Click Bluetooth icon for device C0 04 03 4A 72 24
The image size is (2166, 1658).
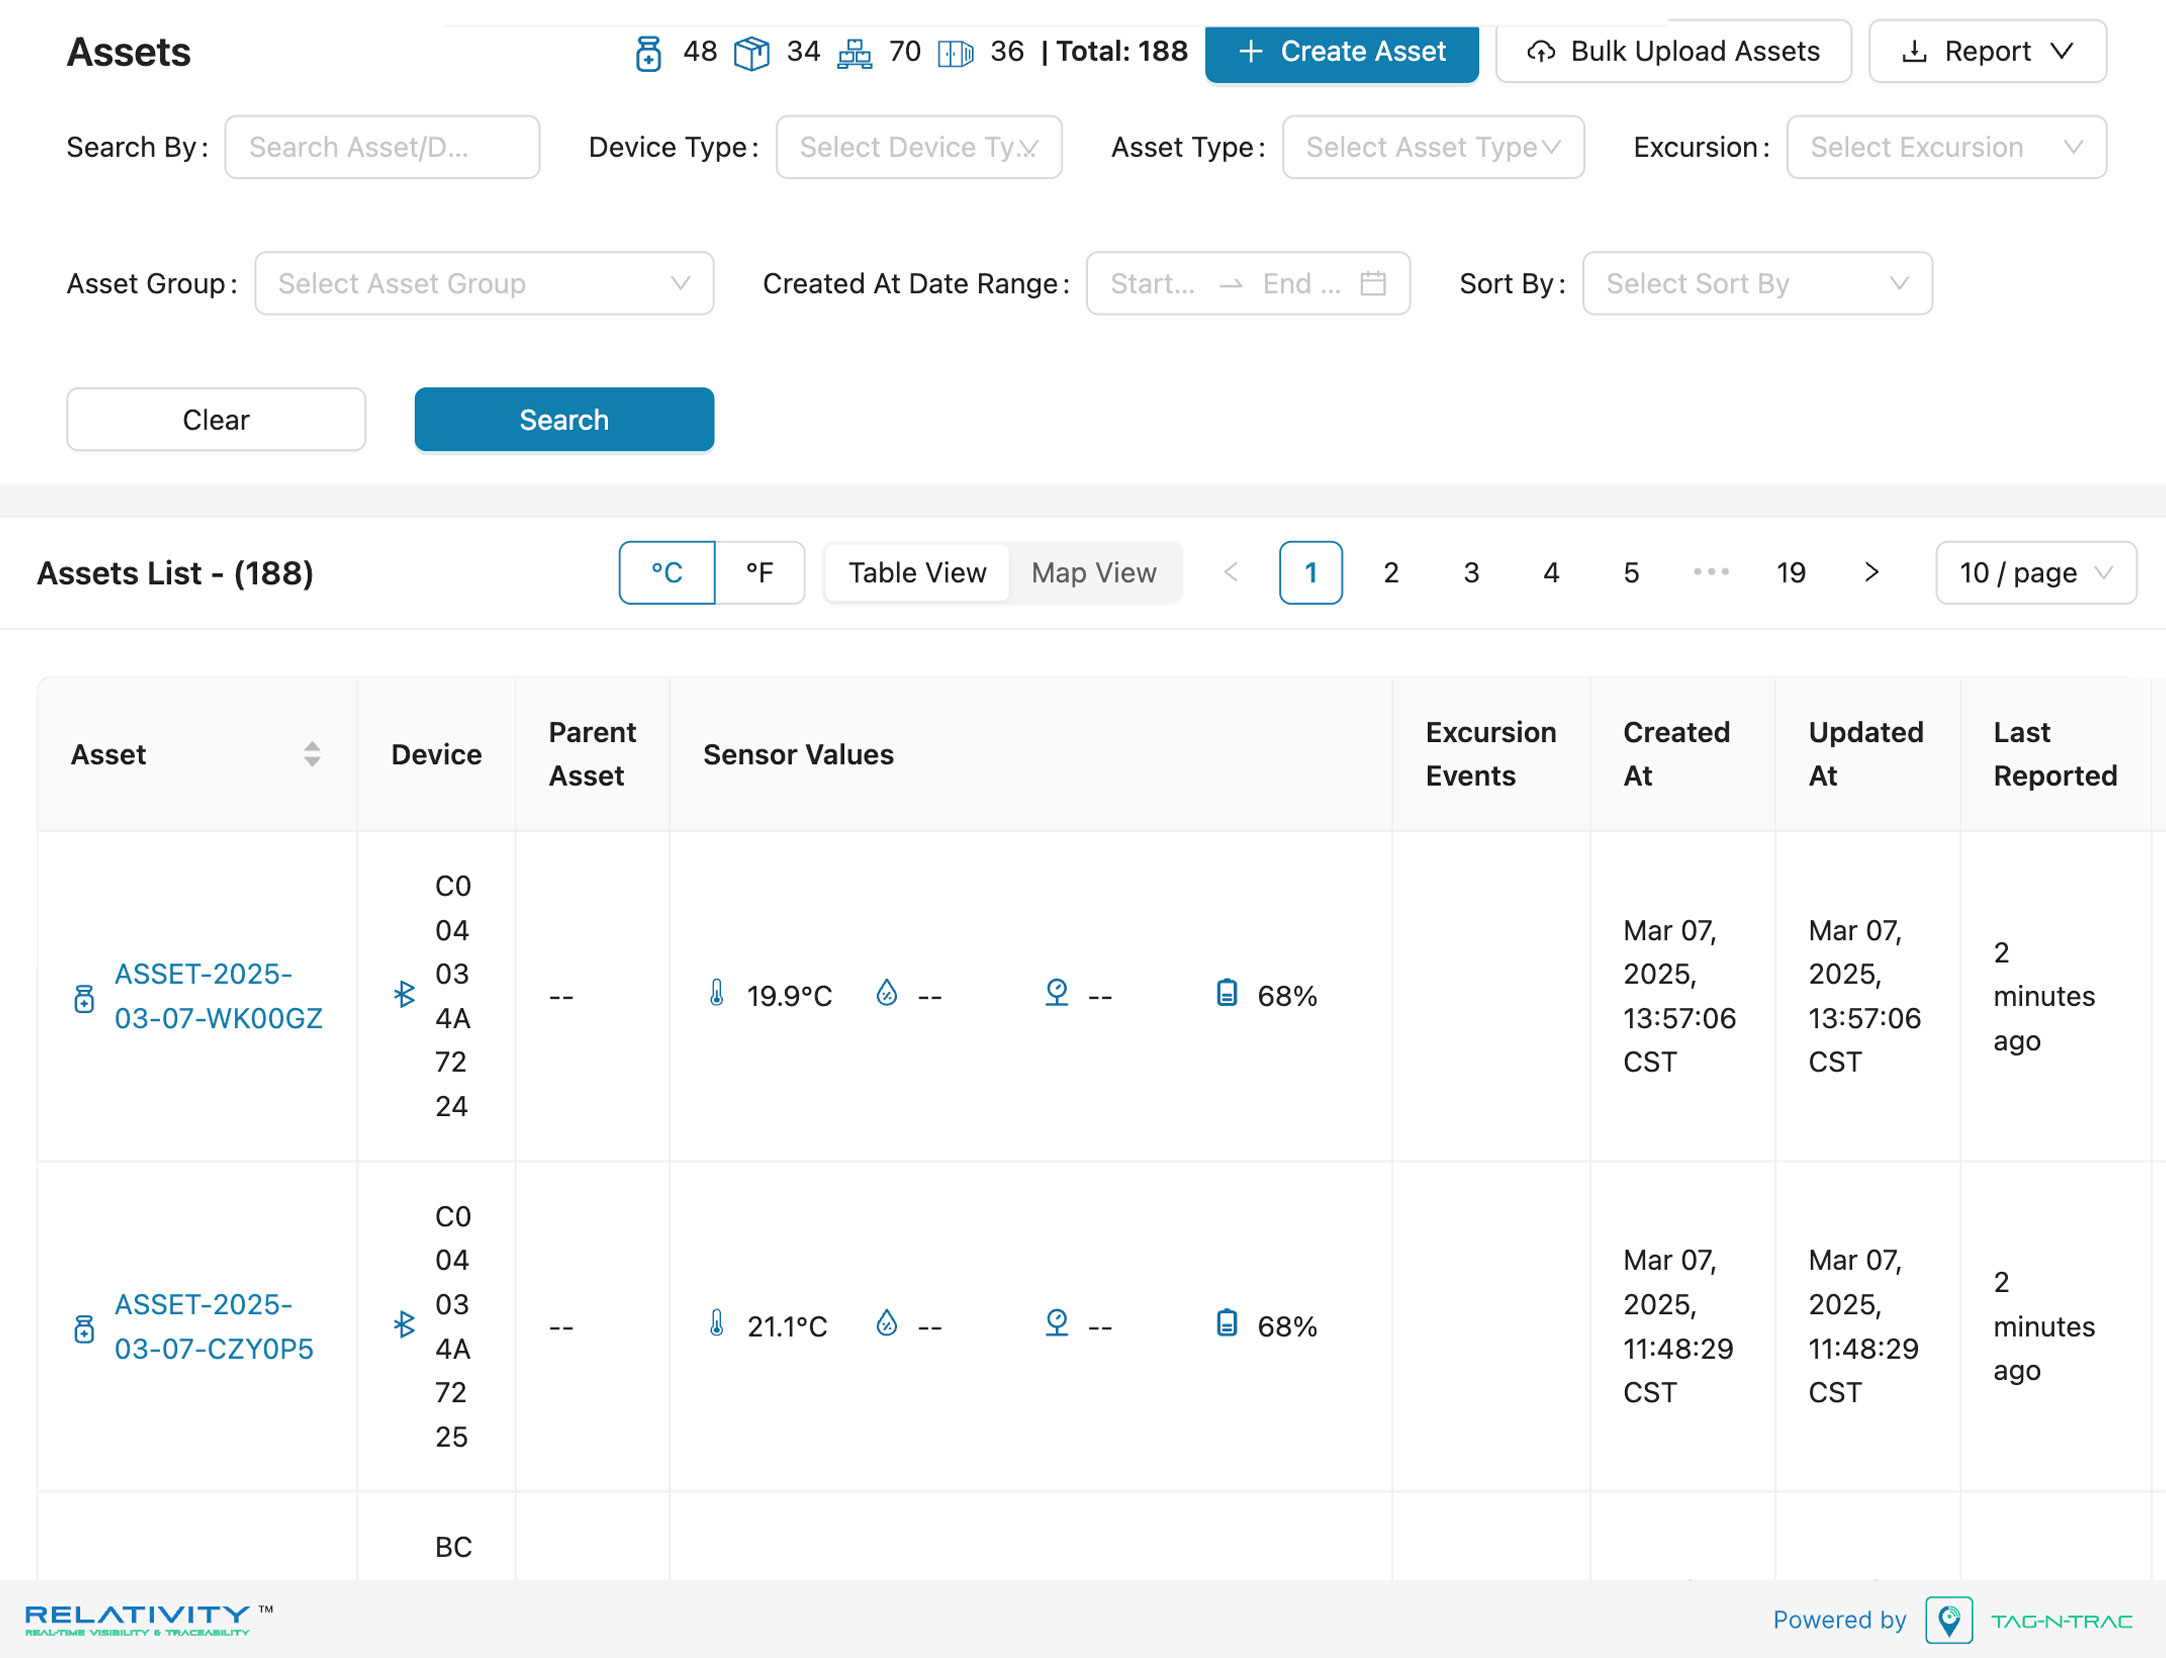(404, 994)
